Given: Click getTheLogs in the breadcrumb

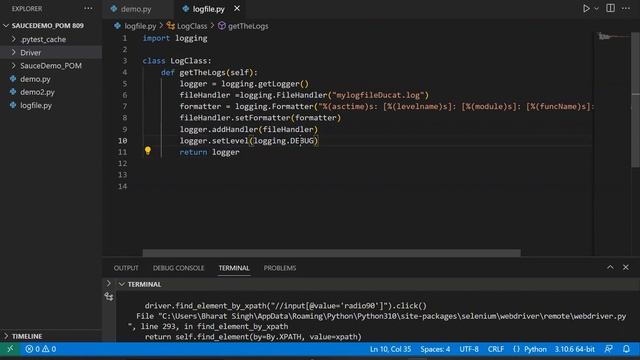Looking at the screenshot, I should point(248,26).
